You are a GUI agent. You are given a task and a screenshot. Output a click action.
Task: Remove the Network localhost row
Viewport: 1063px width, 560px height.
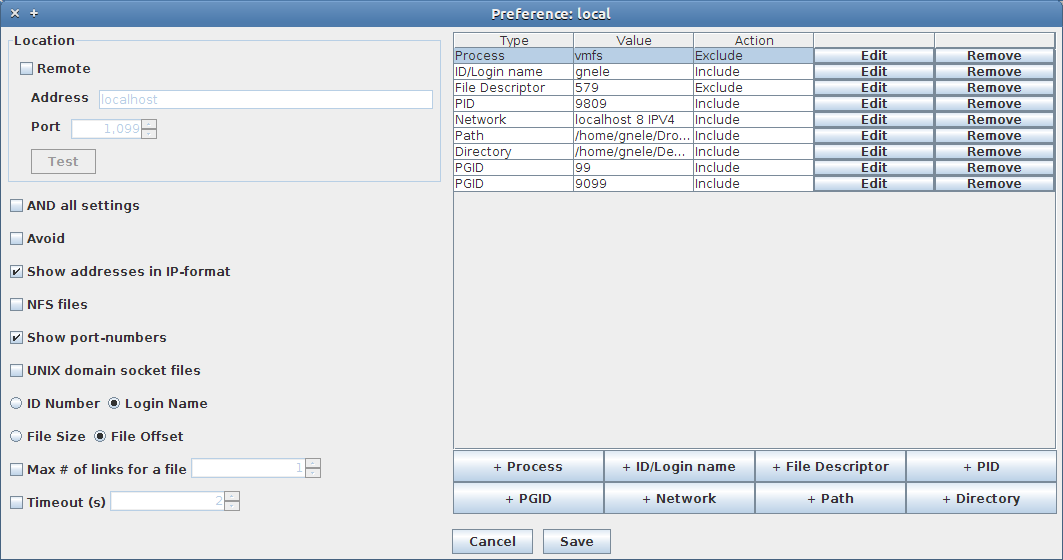(994, 119)
